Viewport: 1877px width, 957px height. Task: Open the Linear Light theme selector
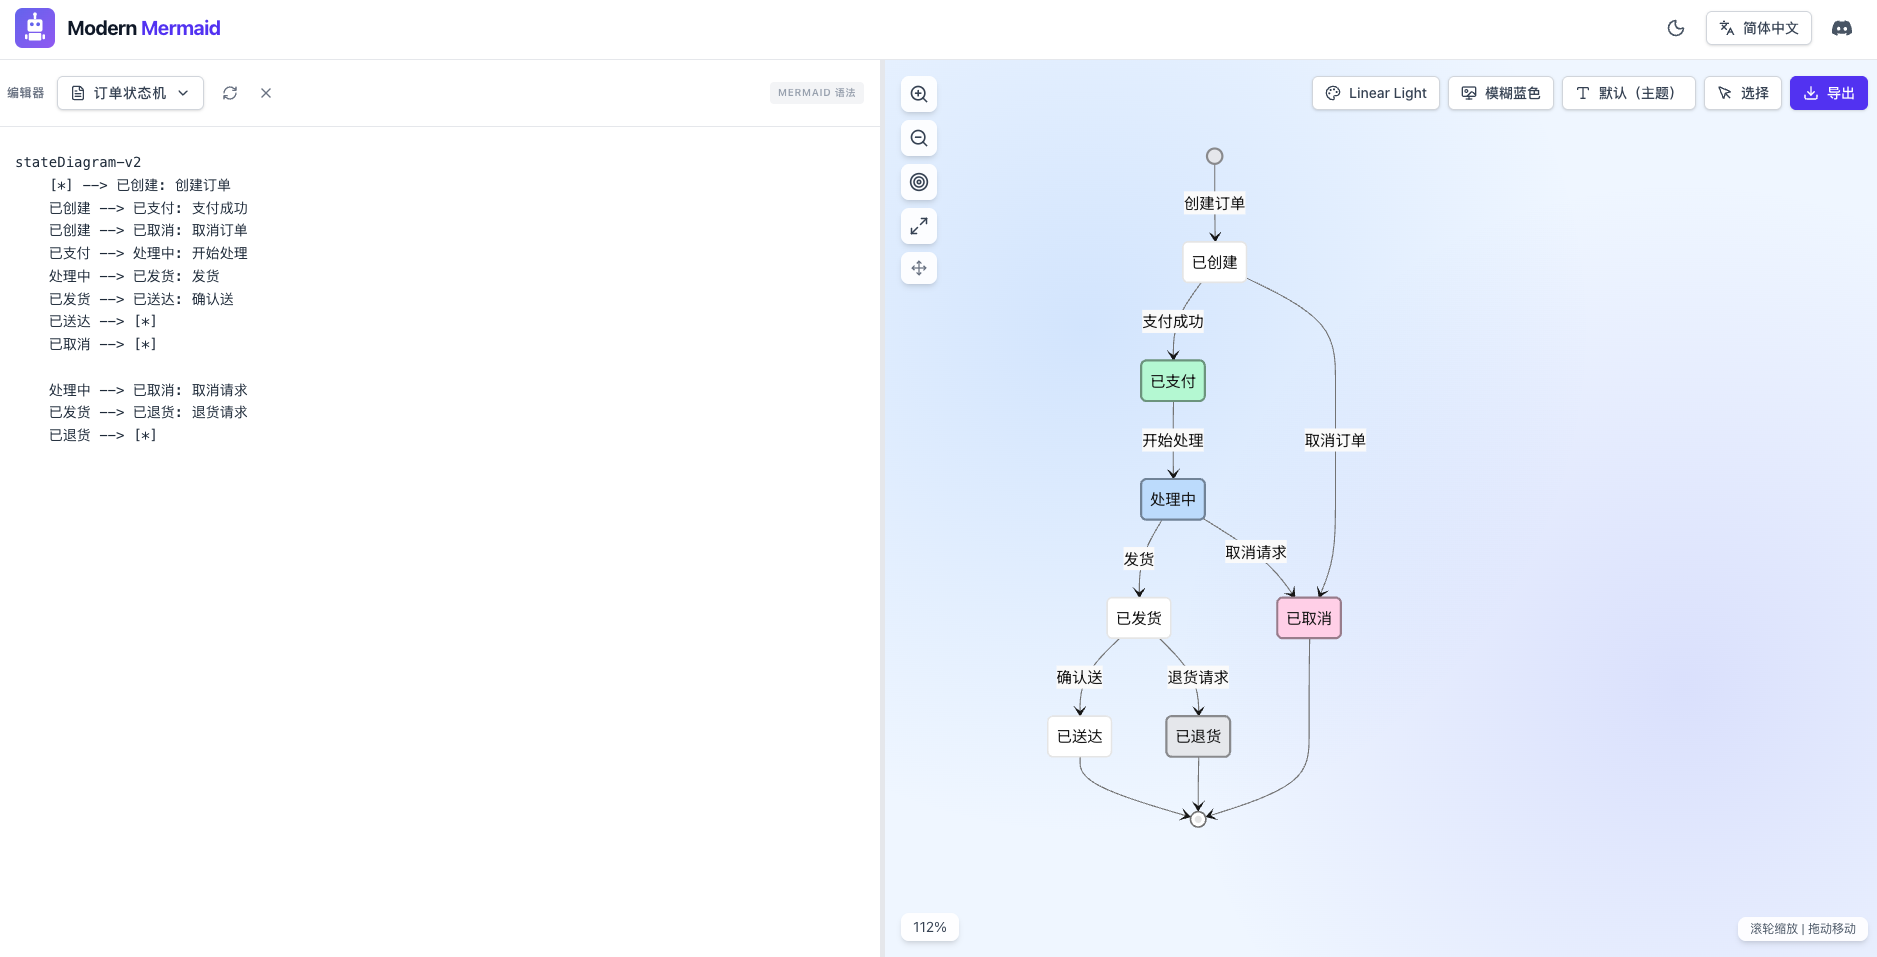point(1375,93)
